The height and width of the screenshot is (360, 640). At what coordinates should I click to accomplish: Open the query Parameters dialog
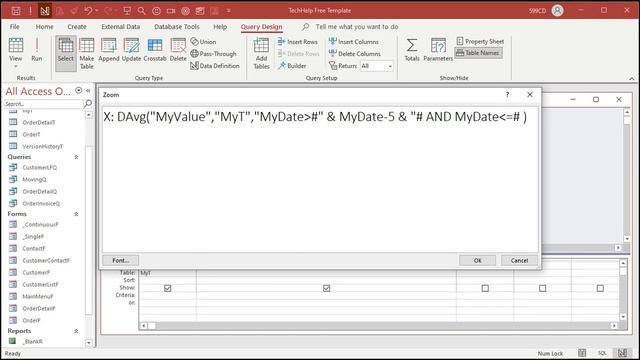coord(438,50)
